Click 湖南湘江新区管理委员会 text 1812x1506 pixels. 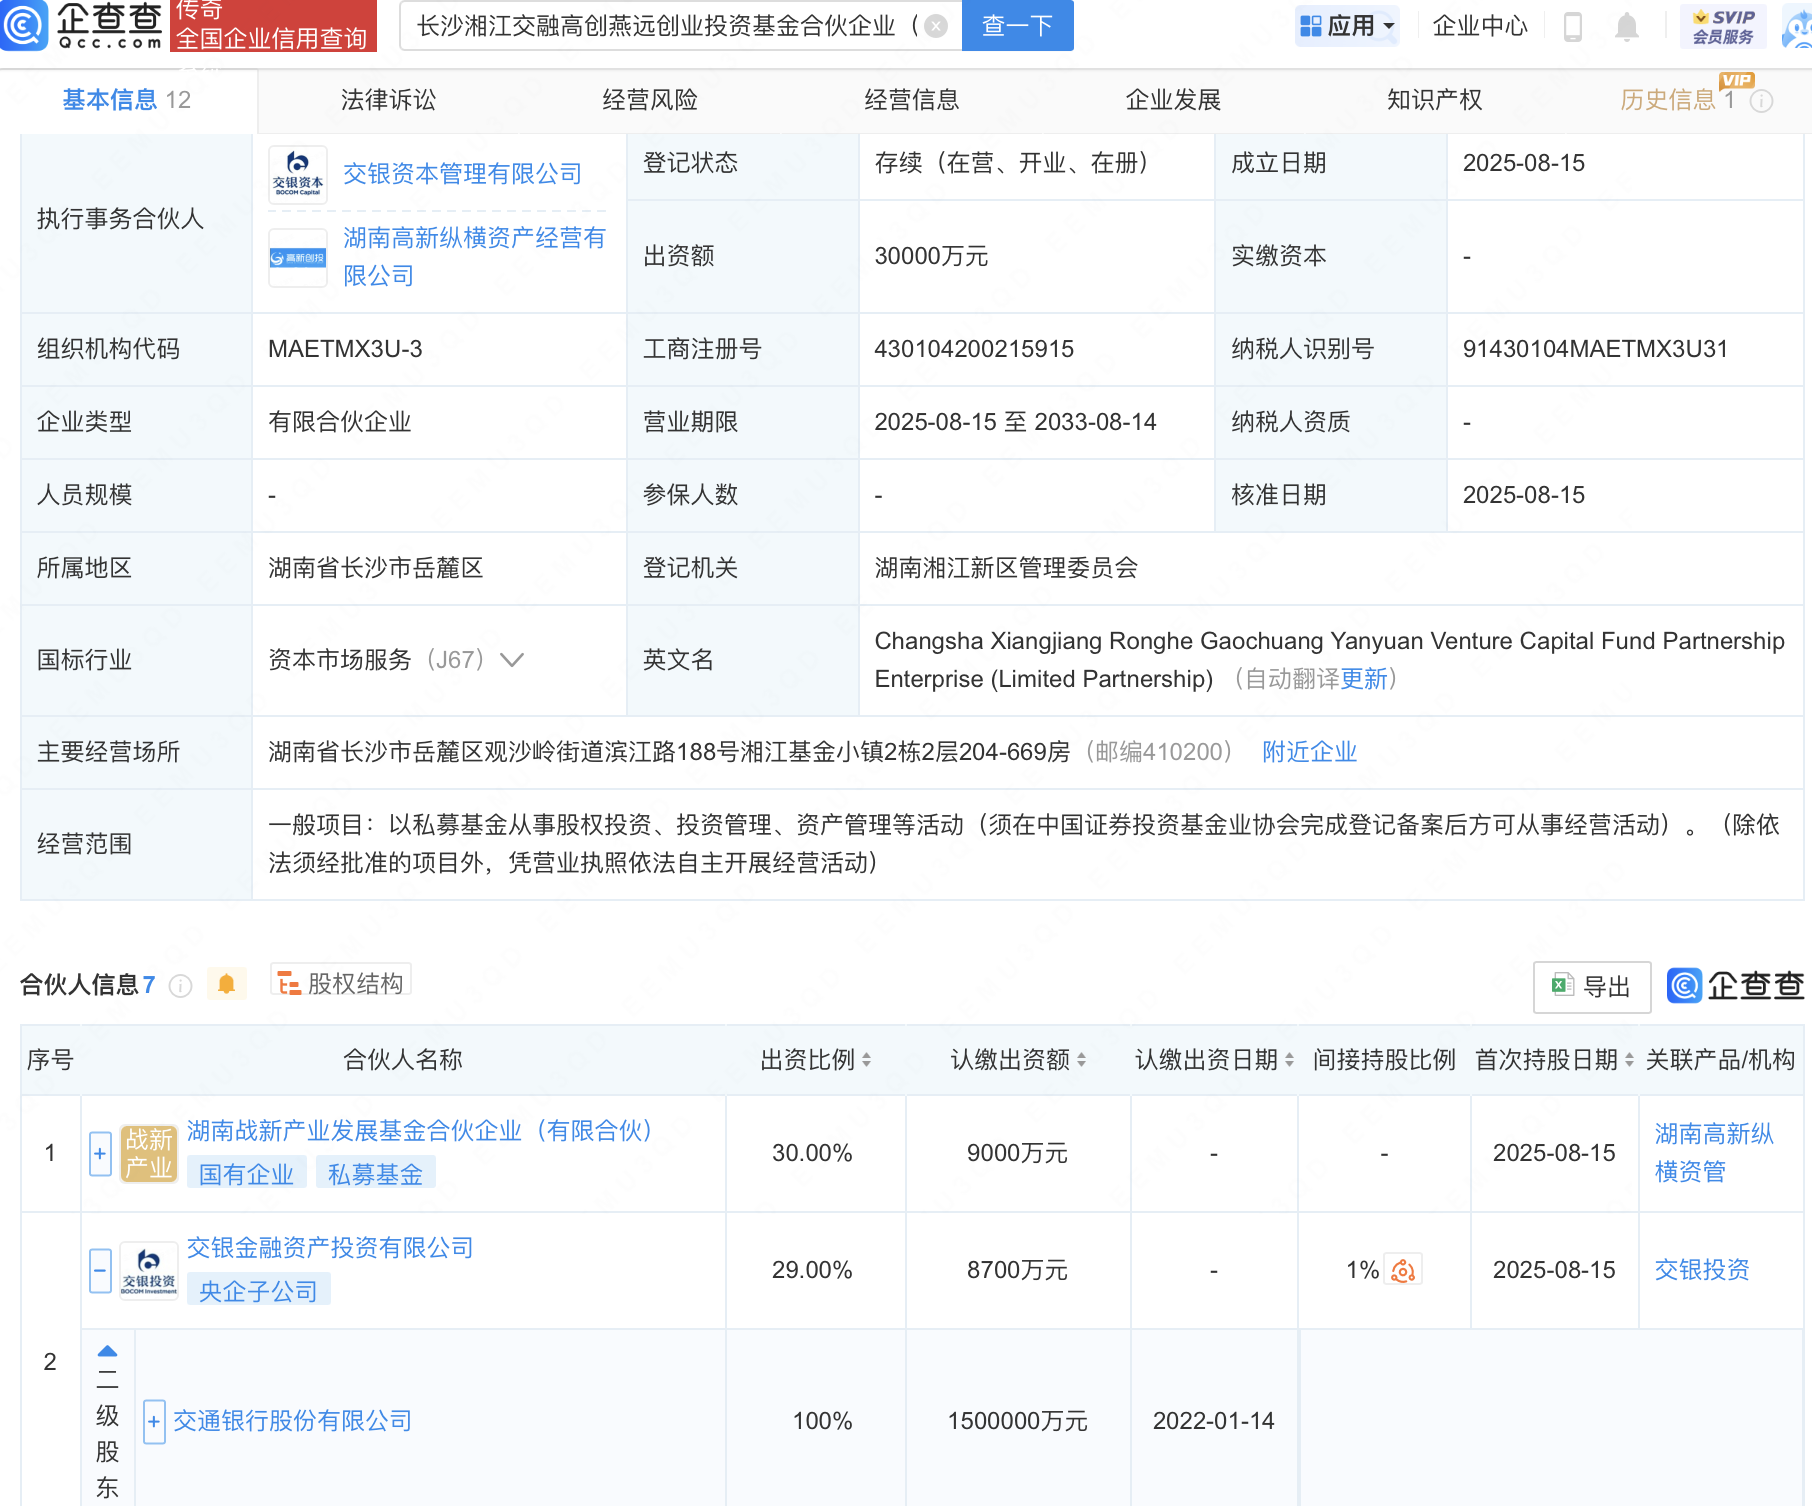(1006, 568)
